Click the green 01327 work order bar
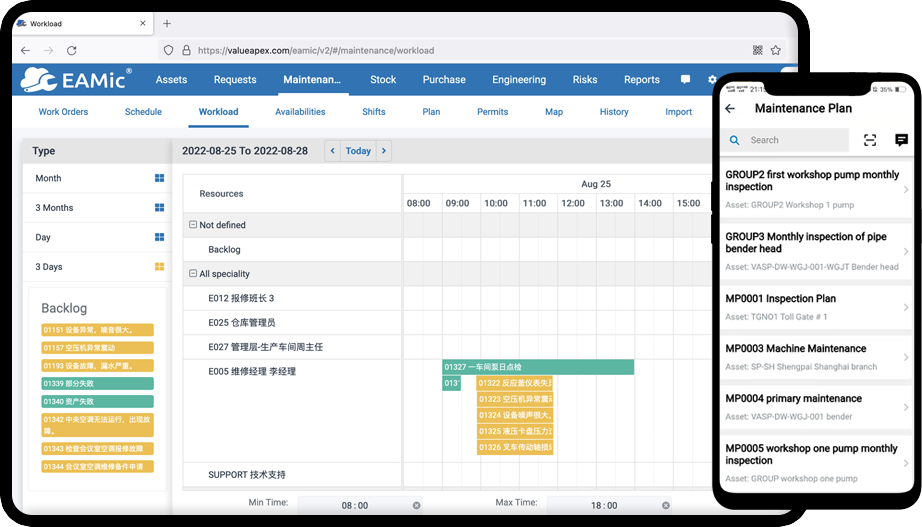The image size is (922, 527). pyautogui.click(x=538, y=367)
